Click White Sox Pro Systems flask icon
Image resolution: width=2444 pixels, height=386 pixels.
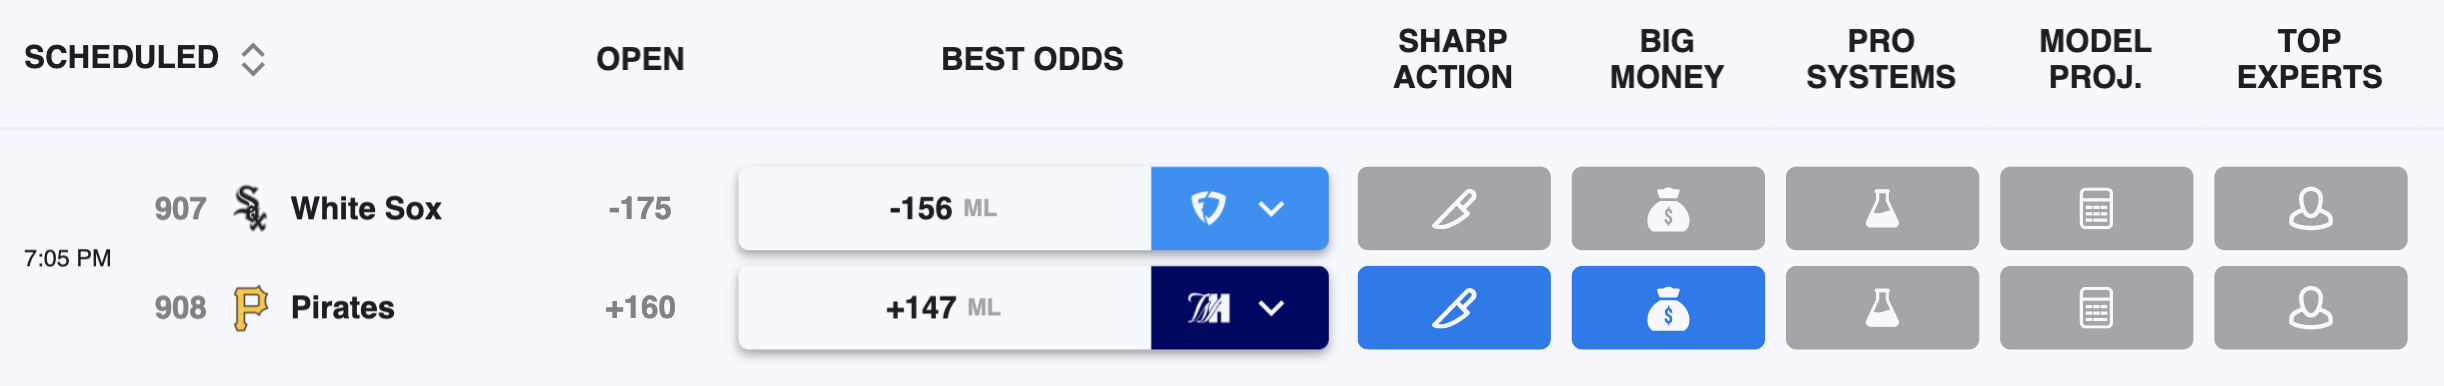coord(1882,208)
